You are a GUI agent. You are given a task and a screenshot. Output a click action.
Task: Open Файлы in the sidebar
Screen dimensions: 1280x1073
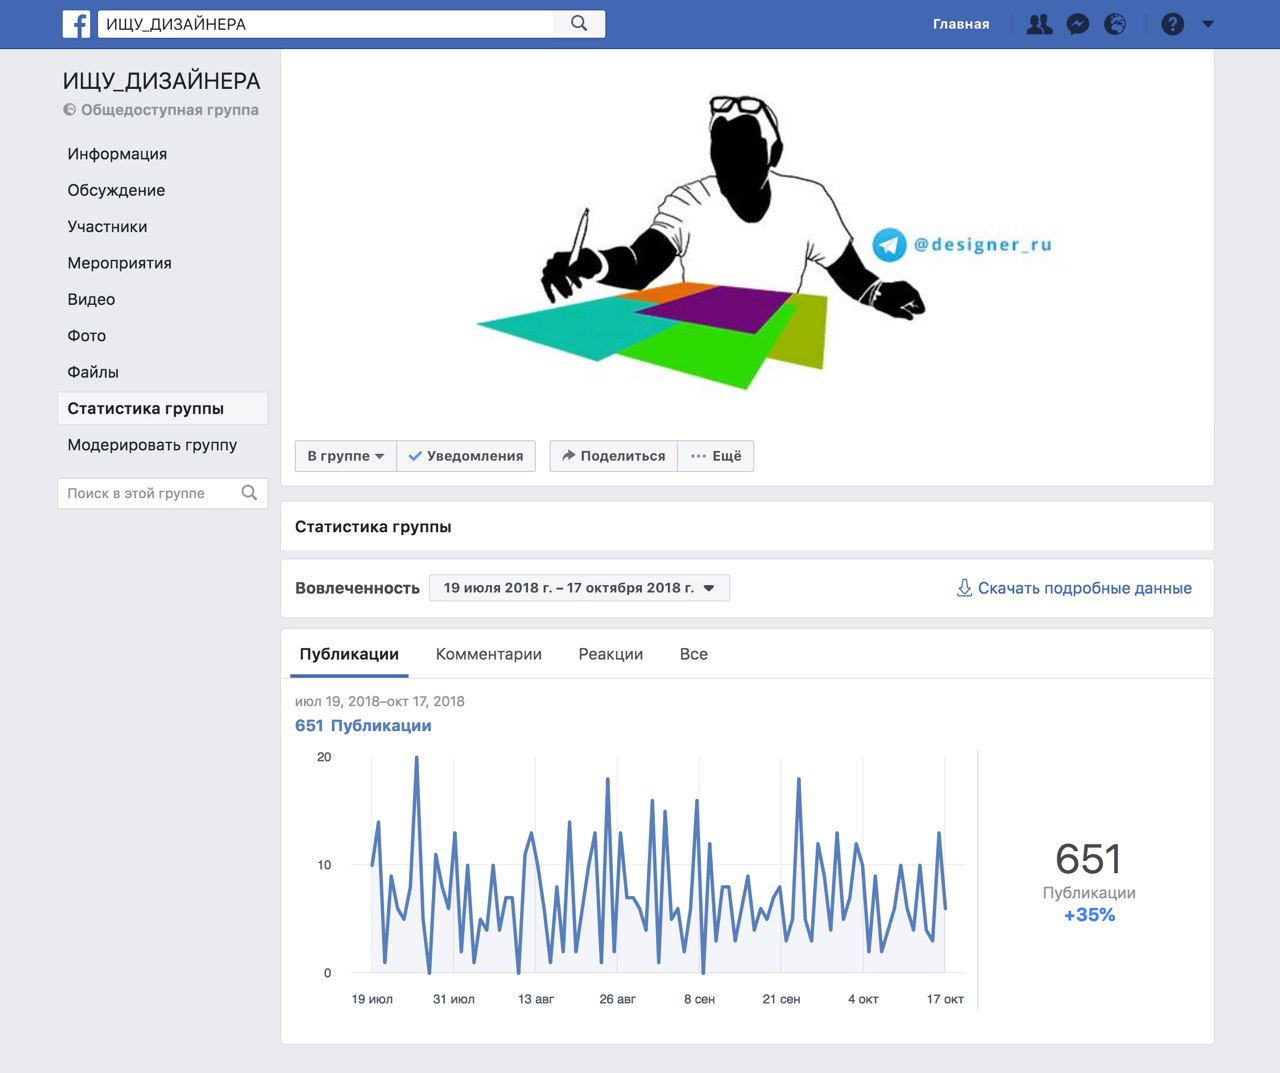coord(93,372)
